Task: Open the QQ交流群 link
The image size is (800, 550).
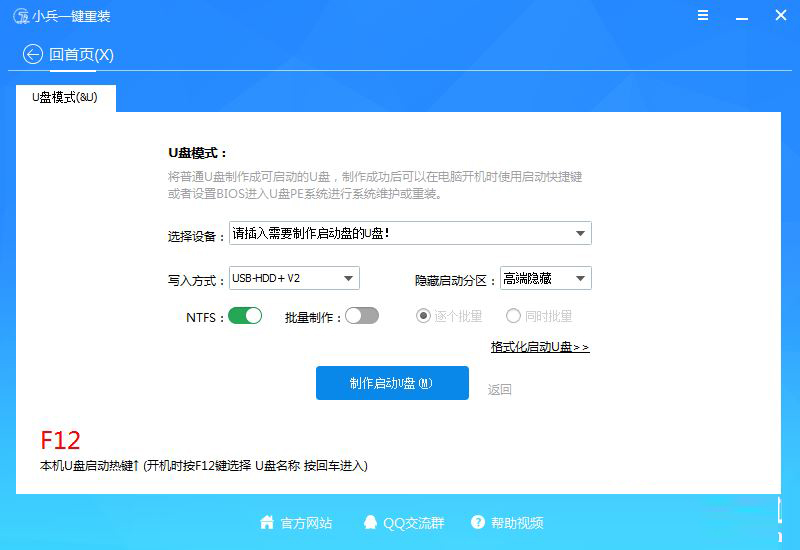Action: [414, 523]
